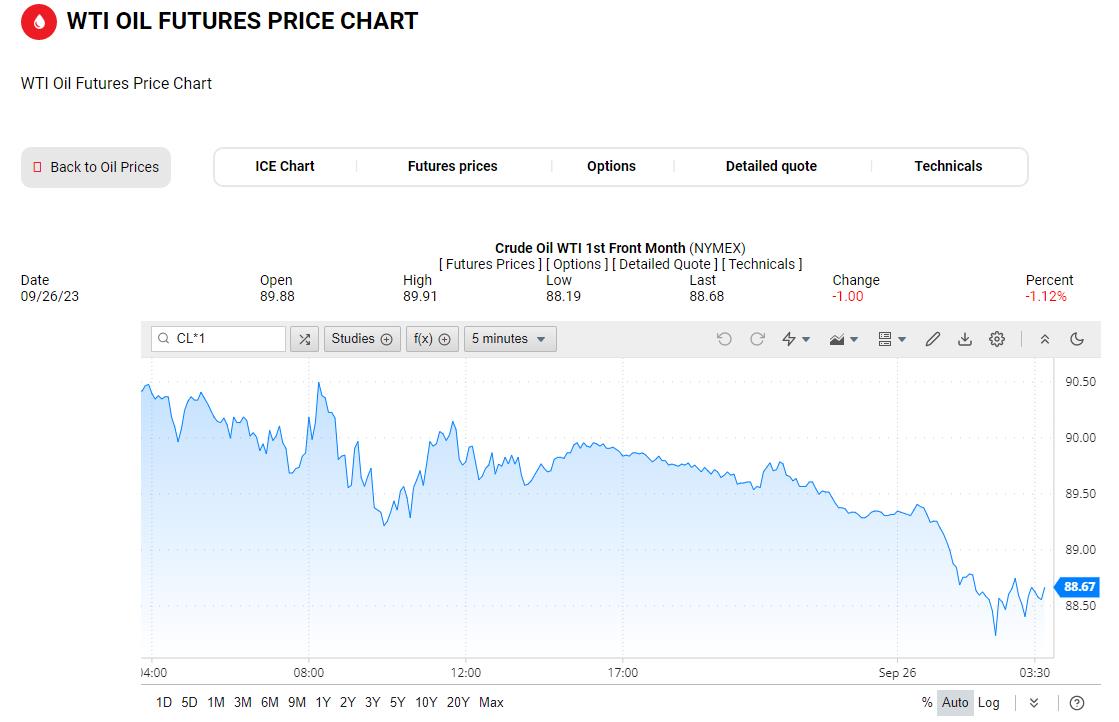Switch to the Futures prices tab

[x=452, y=167]
